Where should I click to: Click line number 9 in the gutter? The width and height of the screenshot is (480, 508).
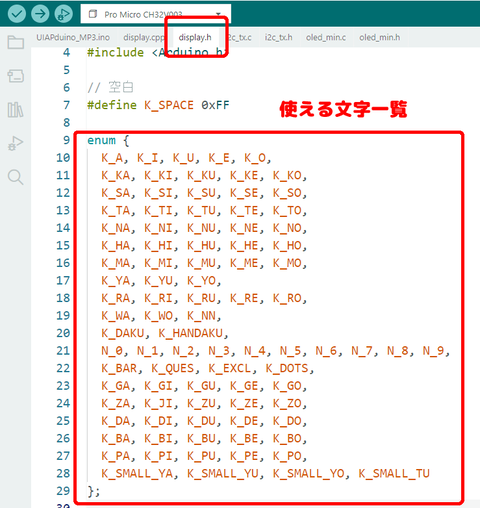[x=67, y=140]
